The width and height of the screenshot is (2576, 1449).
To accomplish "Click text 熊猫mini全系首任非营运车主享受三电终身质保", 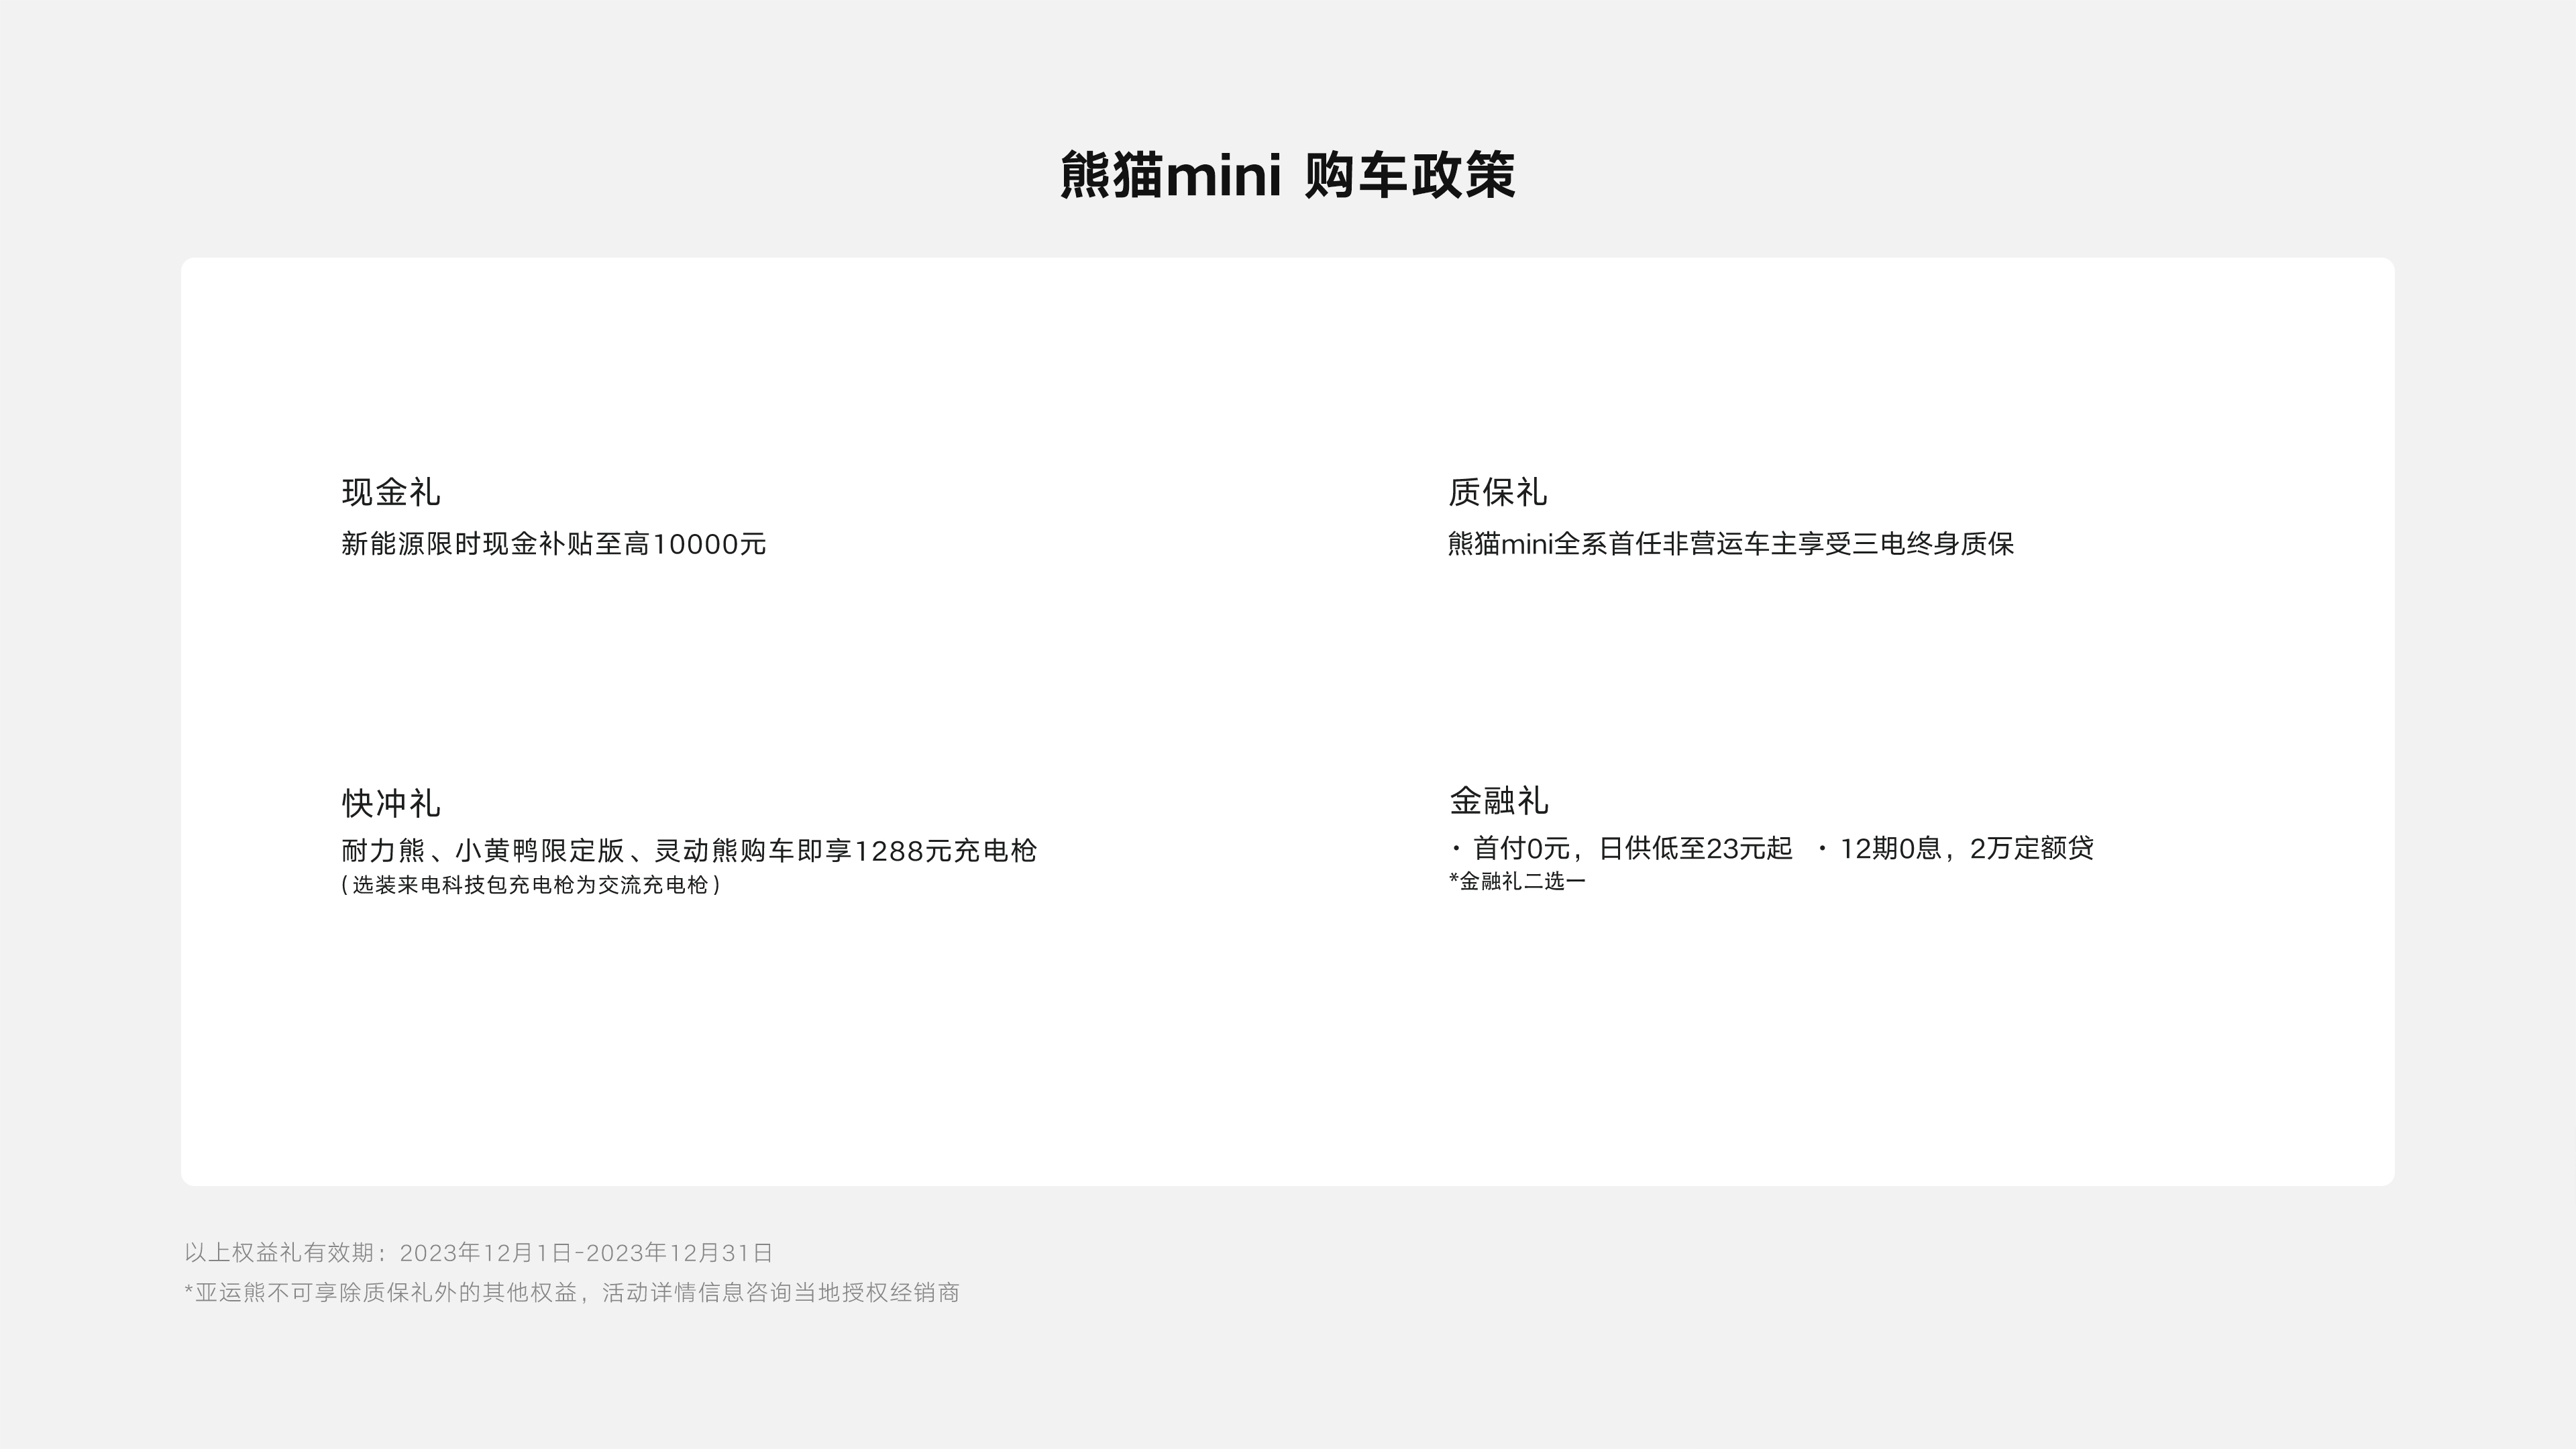I will pyautogui.click(x=1730, y=544).
